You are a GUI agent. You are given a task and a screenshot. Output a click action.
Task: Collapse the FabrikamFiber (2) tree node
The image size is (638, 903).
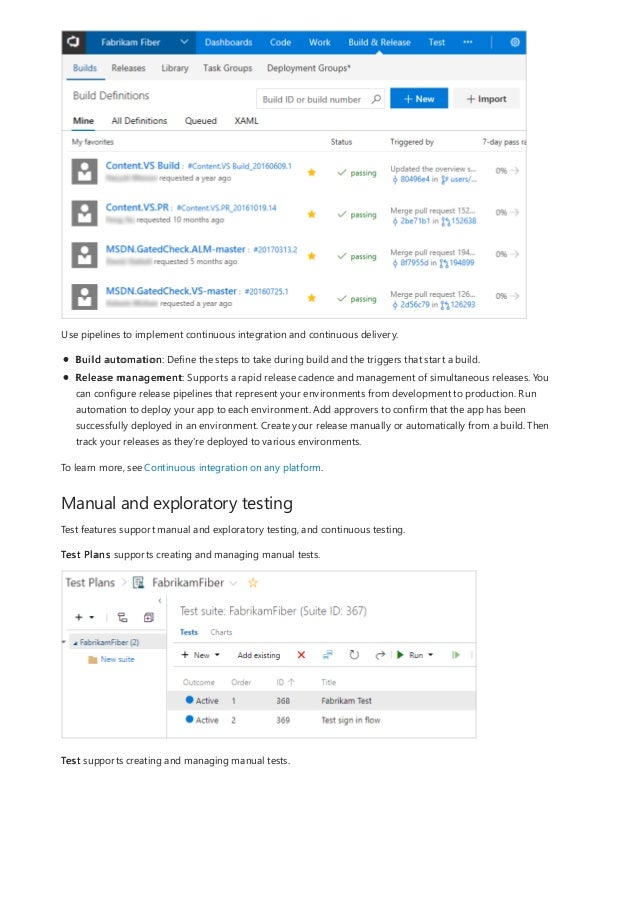click(x=75, y=643)
